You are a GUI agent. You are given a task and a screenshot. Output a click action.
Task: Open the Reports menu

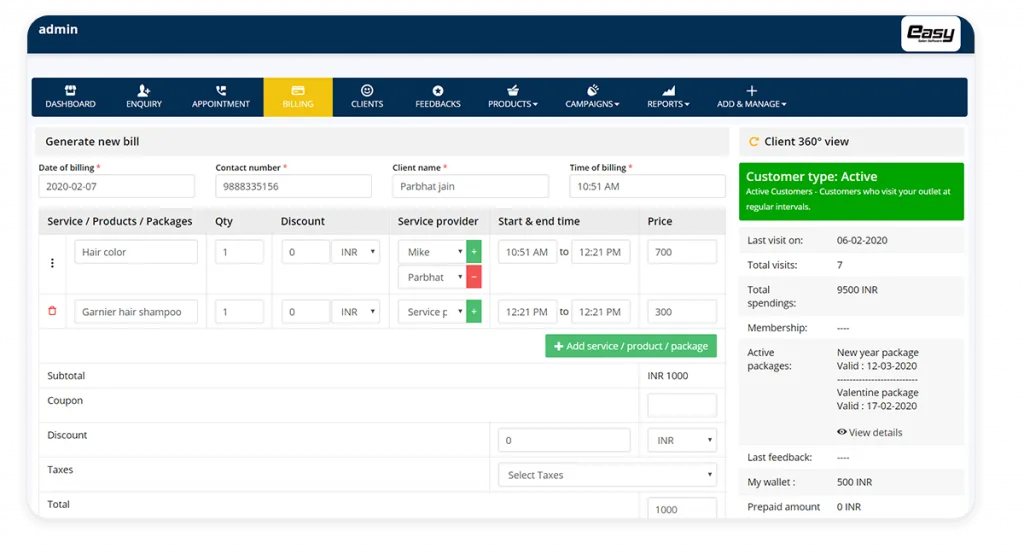pos(668,97)
